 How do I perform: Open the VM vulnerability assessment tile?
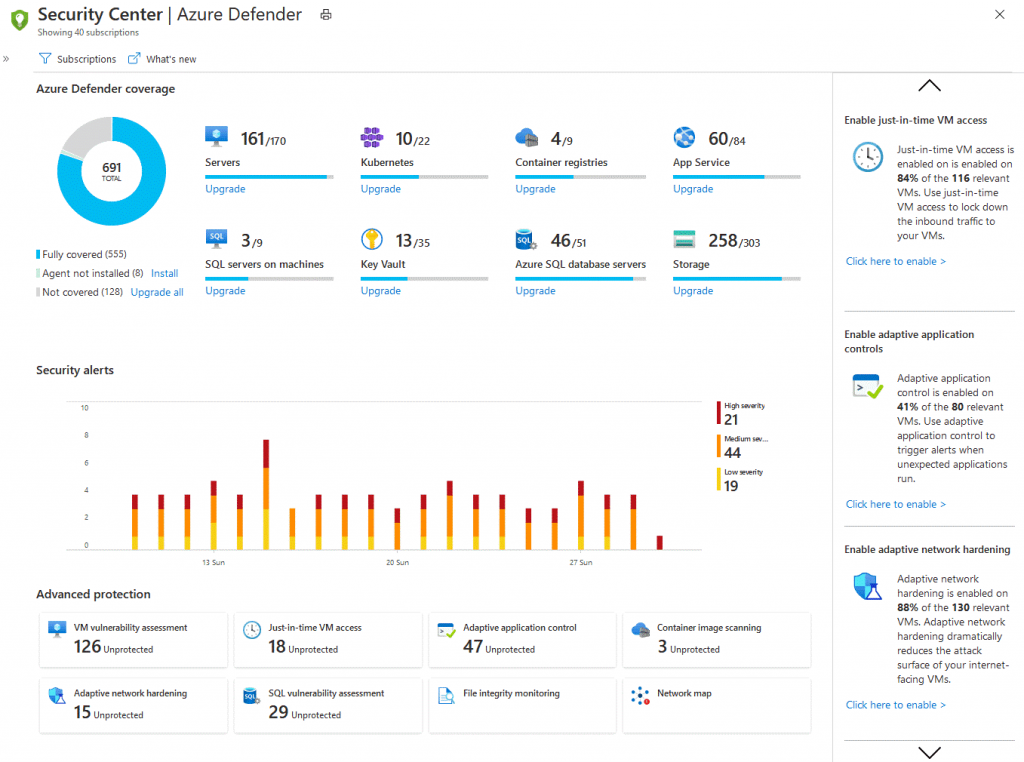pyautogui.click(x=133, y=640)
